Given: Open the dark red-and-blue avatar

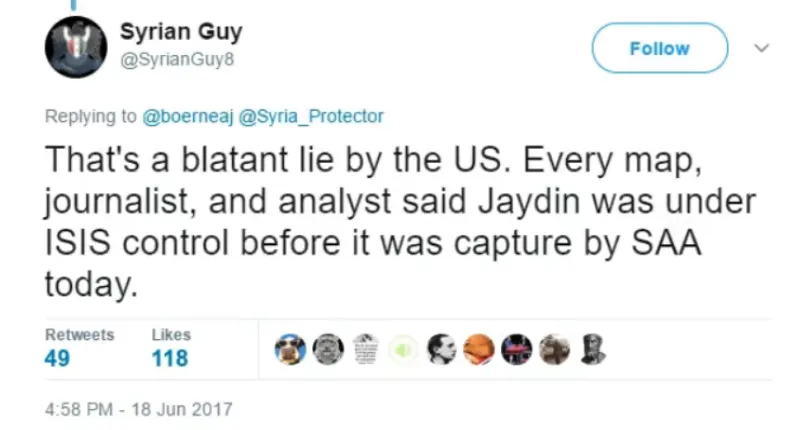Looking at the screenshot, I should [517, 349].
